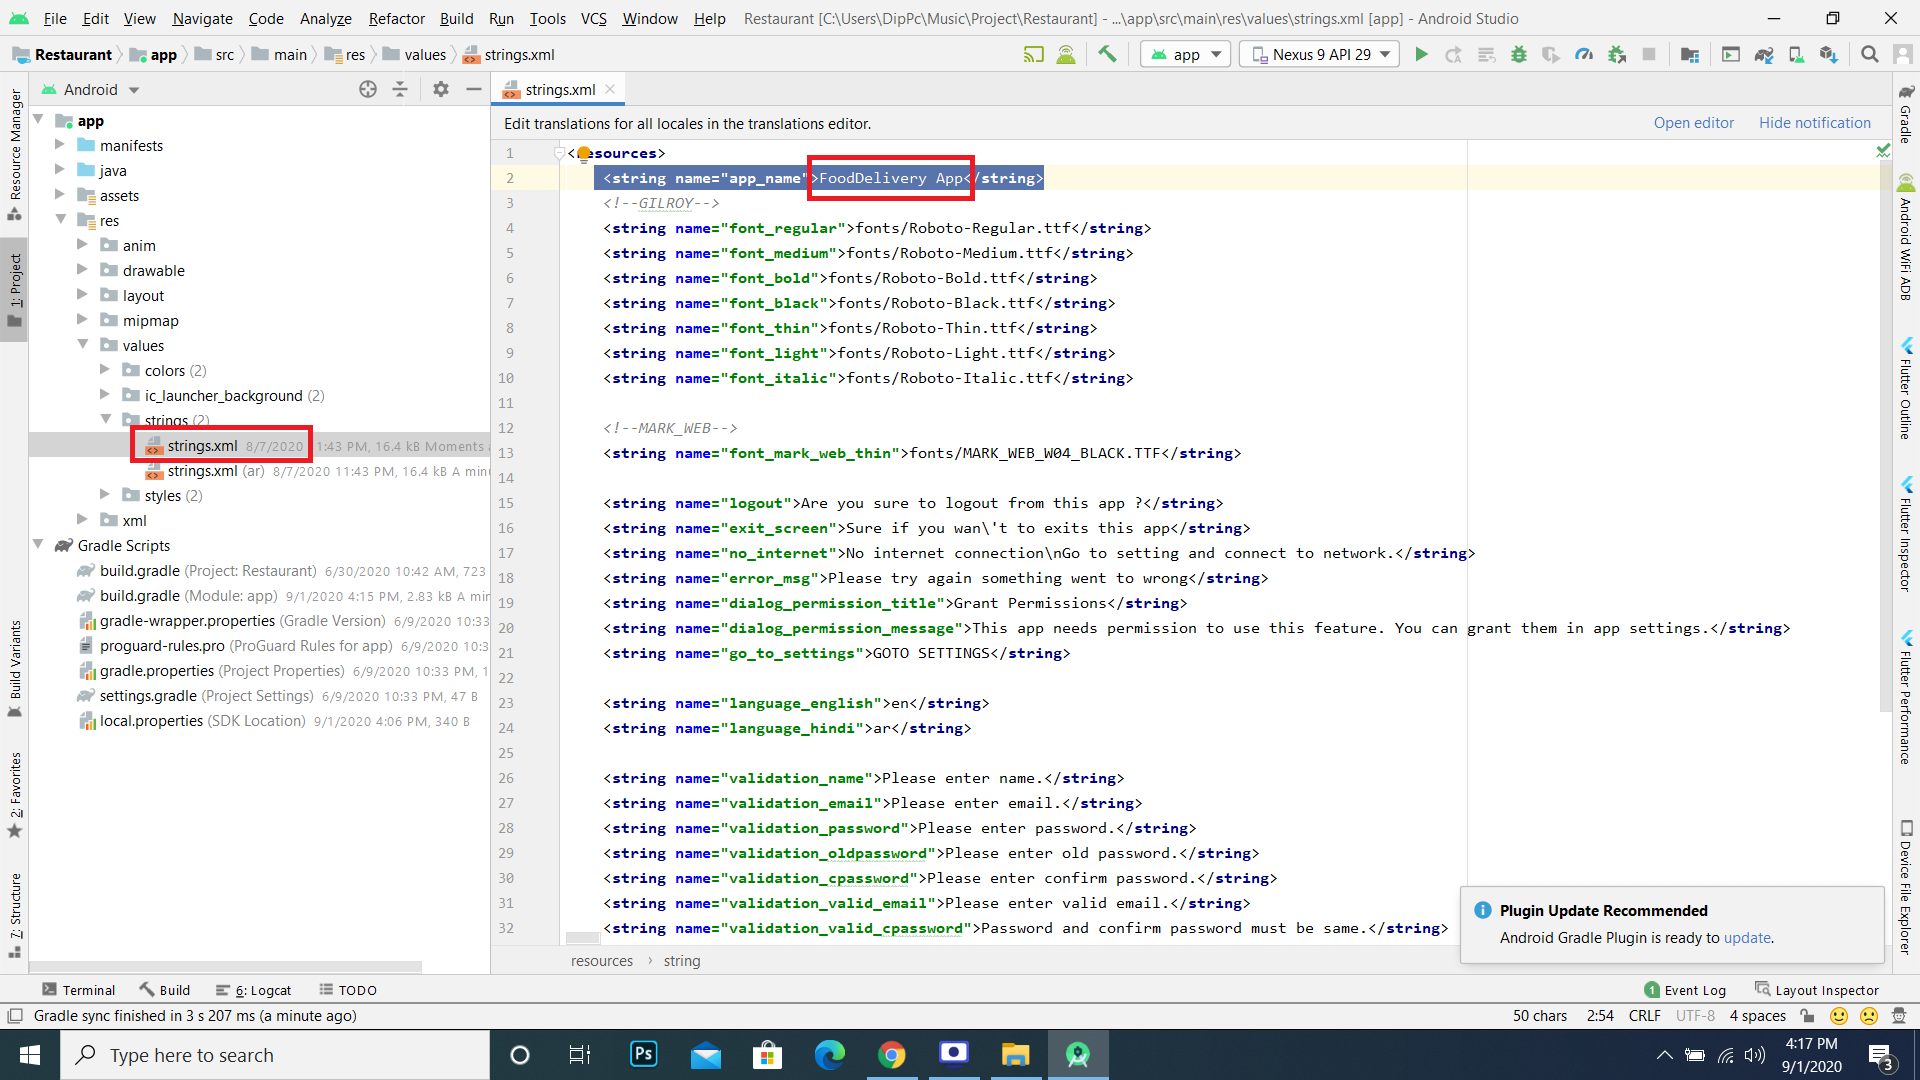
Task: Open SDK Manager from the toolbar
Action: coord(1828,55)
